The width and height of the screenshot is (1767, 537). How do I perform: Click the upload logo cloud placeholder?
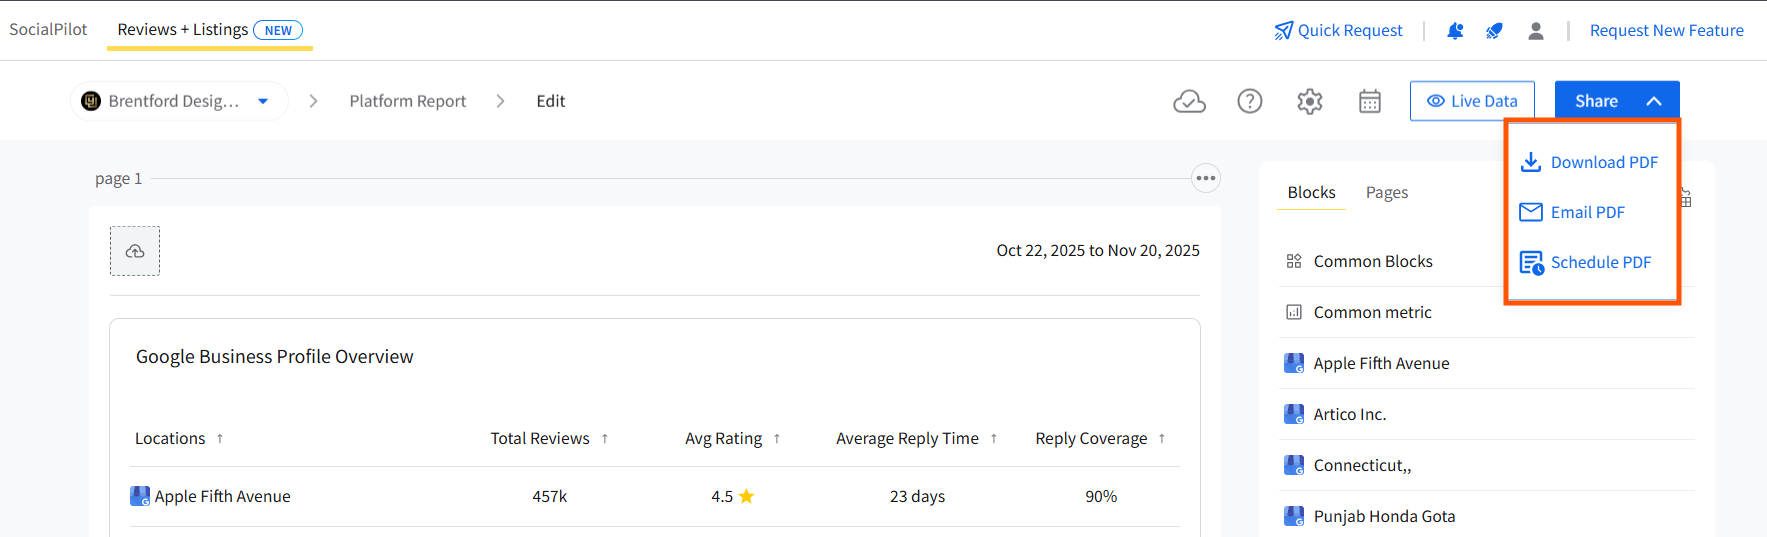click(x=135, y=251)
